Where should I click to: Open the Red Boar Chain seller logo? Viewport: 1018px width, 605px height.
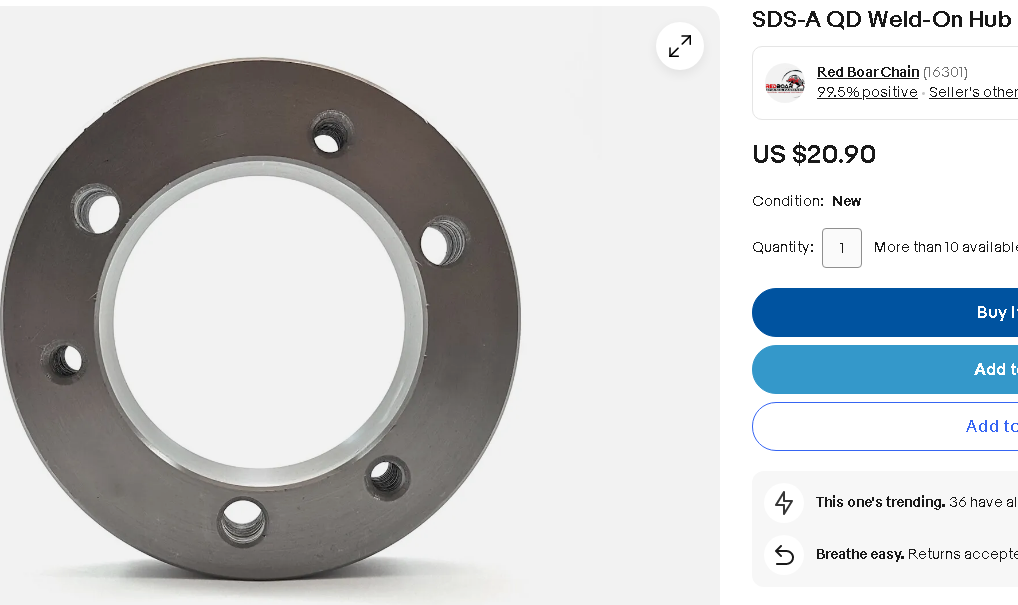click(x=785, y=83)
